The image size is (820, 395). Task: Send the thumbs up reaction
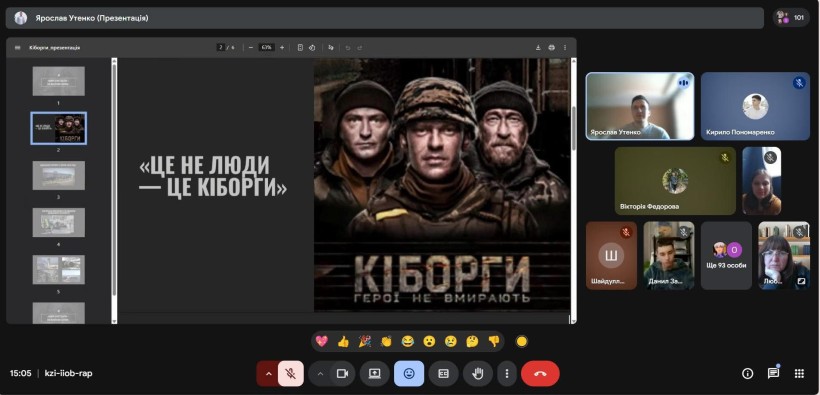pyautogui.click(x=343, y=342)
